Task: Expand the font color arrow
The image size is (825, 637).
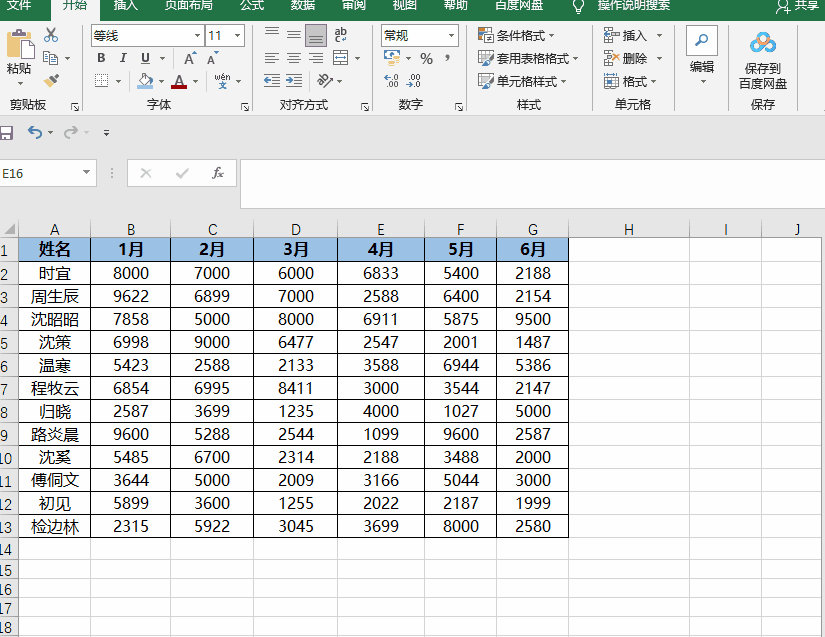Action: [195, 82]
